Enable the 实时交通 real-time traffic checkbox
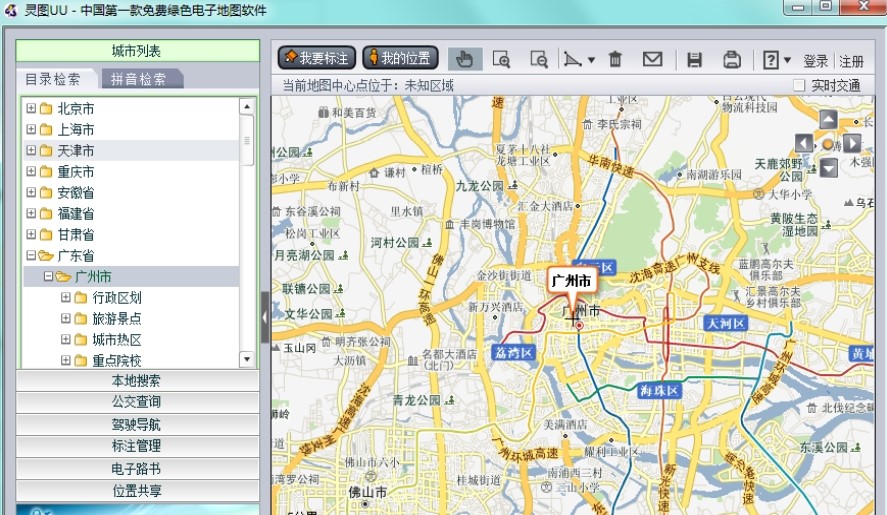 coord(799,86)
